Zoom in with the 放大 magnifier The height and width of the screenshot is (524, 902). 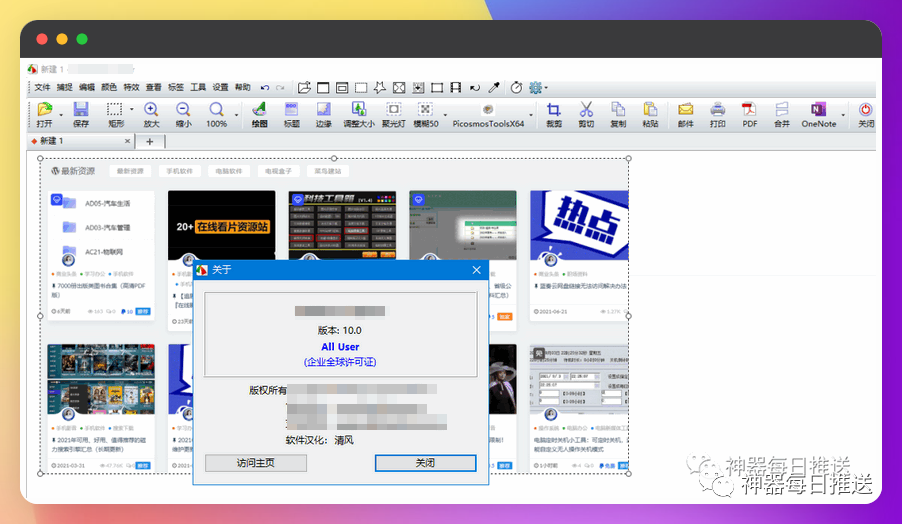[151, 114]
